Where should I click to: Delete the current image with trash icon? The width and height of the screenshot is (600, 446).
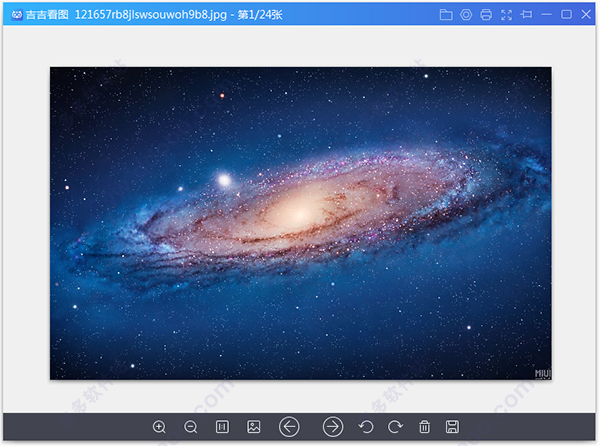point(424,426)
